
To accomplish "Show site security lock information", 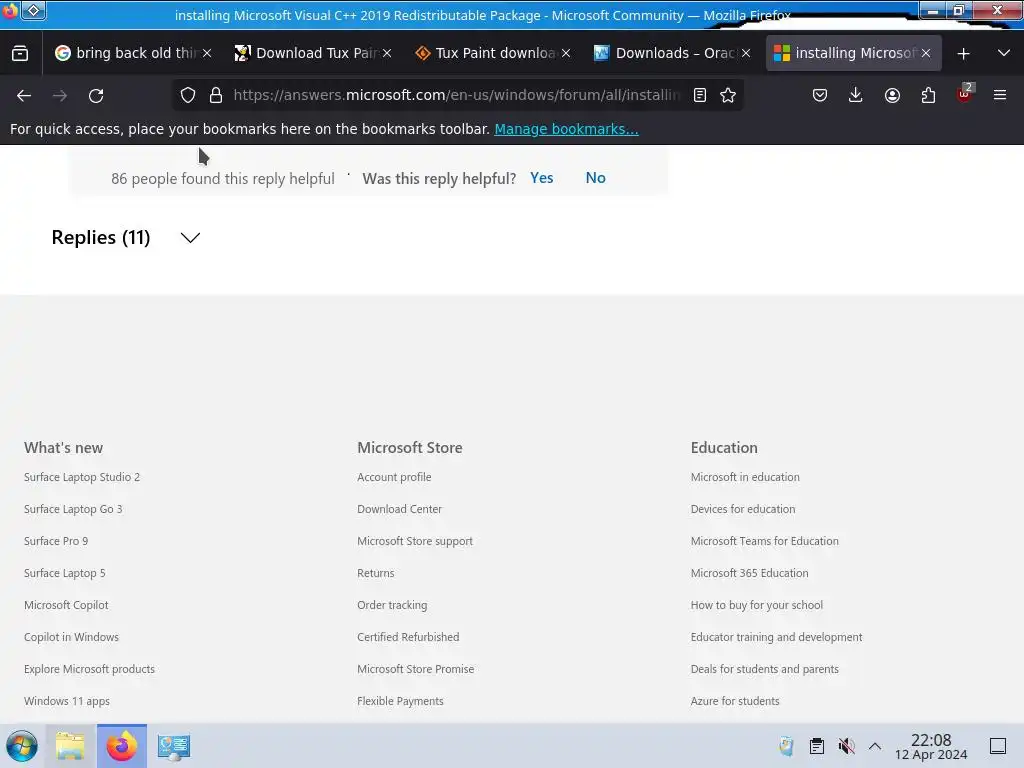I will [x=216, y=95].
